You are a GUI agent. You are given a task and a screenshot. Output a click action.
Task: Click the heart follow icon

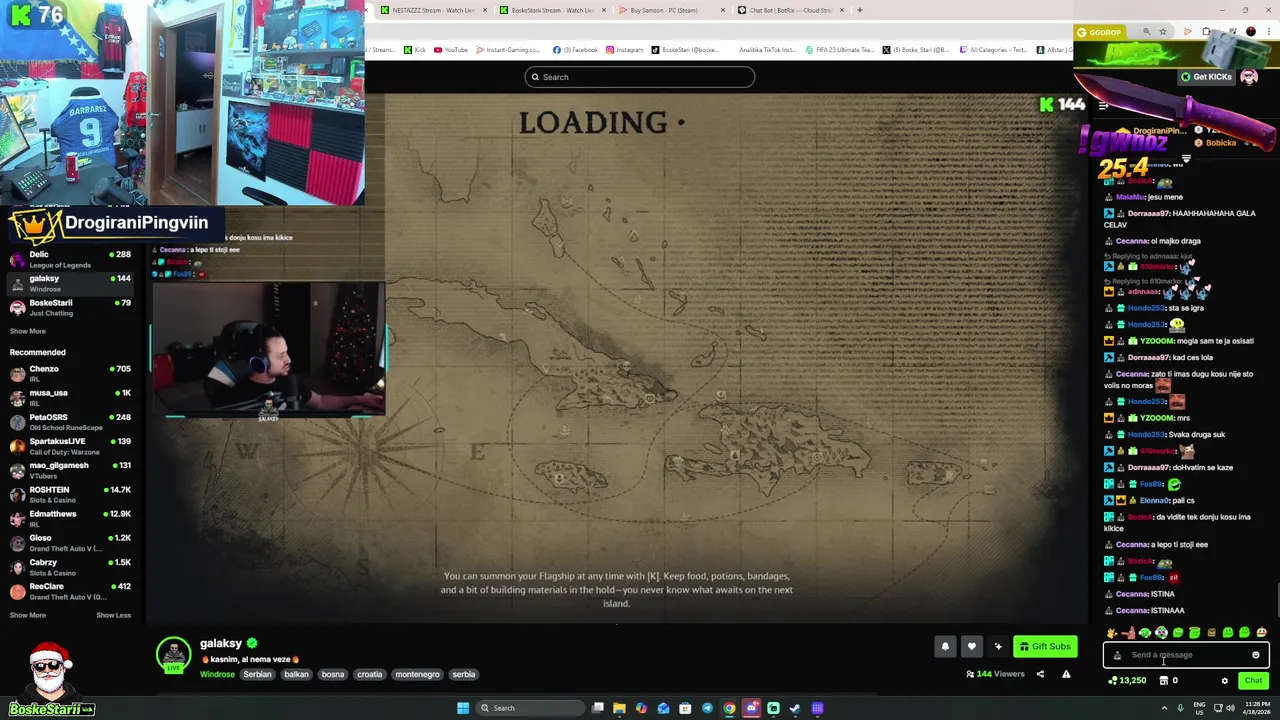pos(971,646)
